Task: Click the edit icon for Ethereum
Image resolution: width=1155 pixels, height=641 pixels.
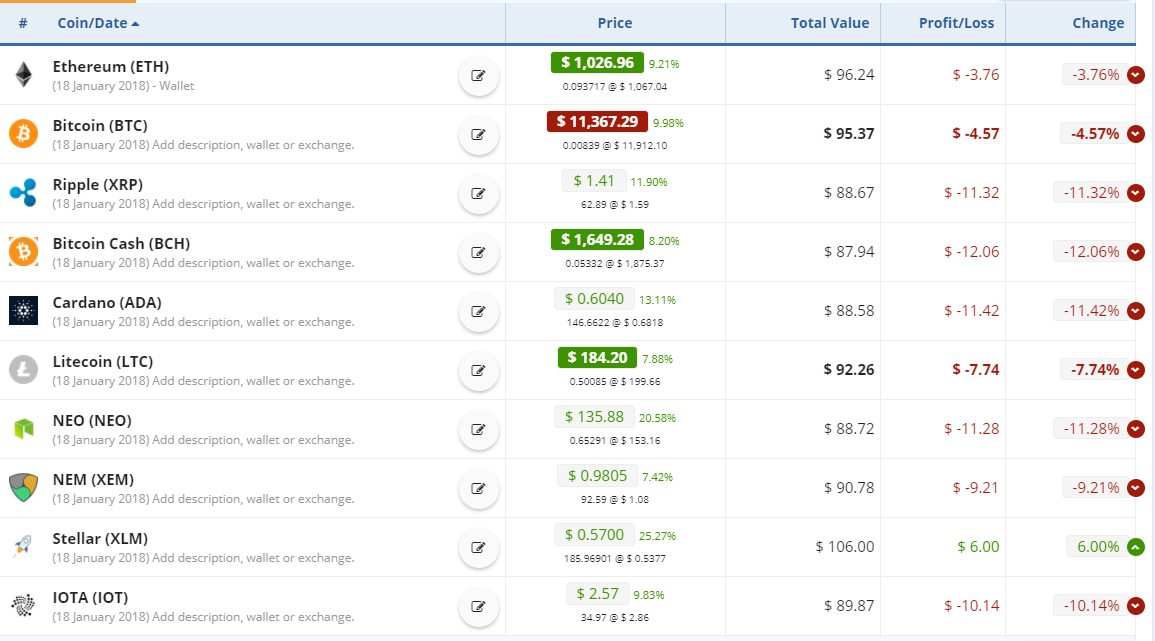Action: pos(478,76)
